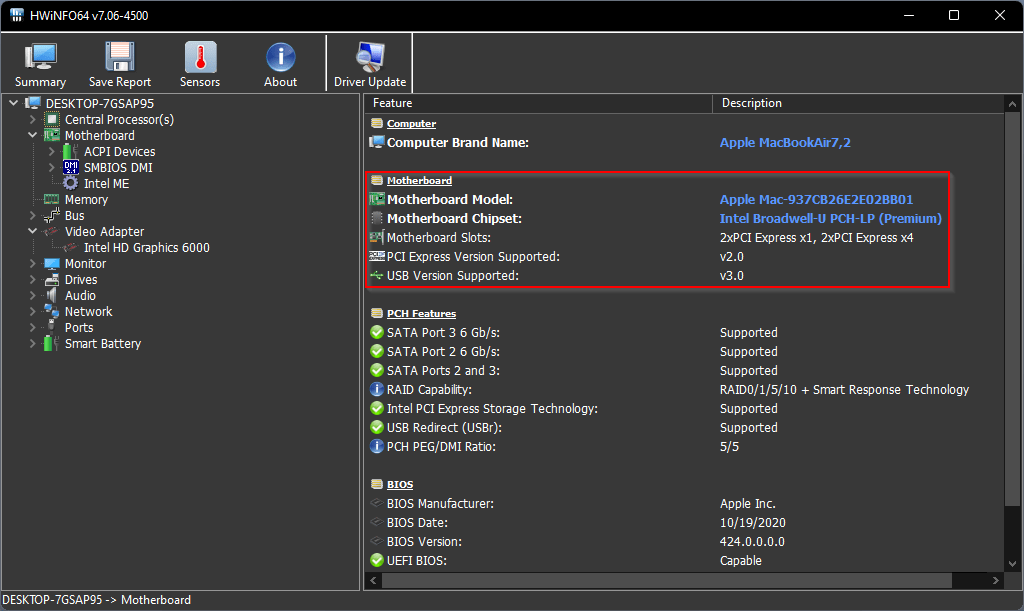Screen dimensions: 1024x611
Task: Click the Intel ME icon
Action: [70, 183]
